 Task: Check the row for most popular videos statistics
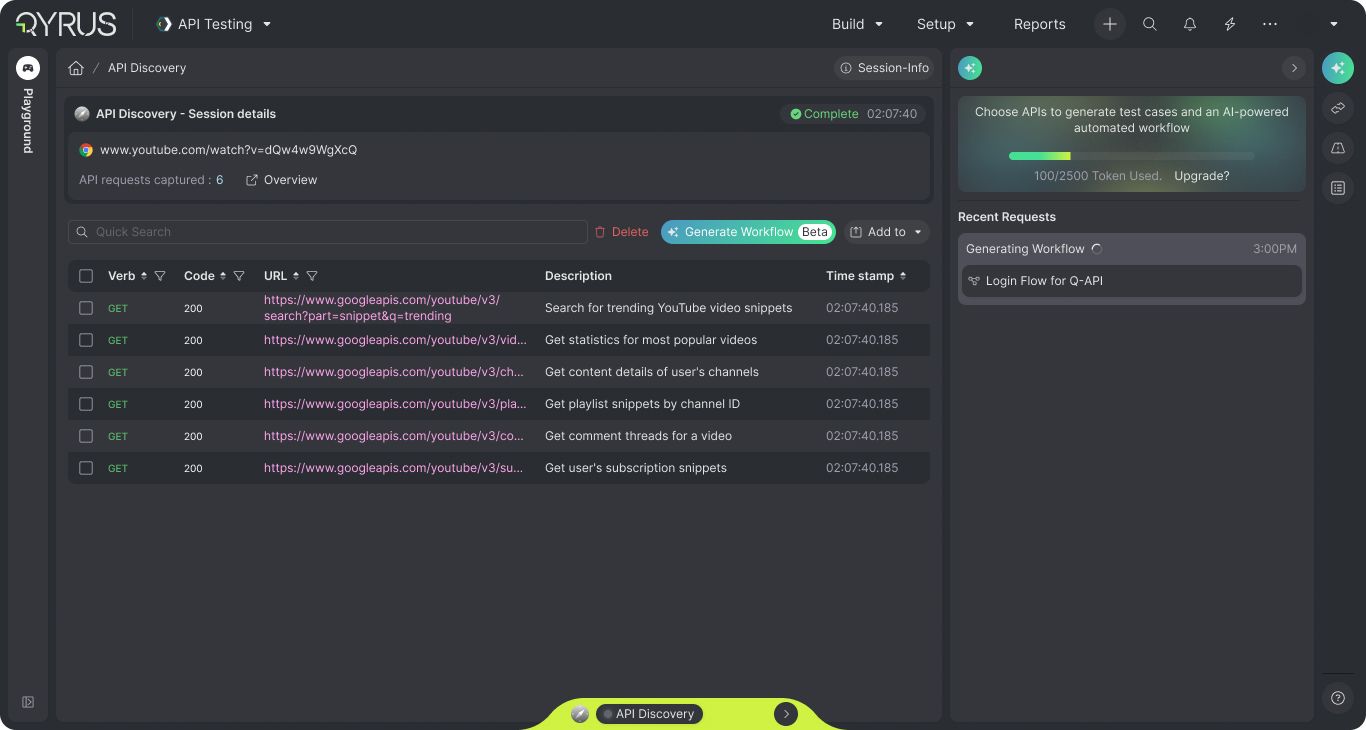point(86,340)
